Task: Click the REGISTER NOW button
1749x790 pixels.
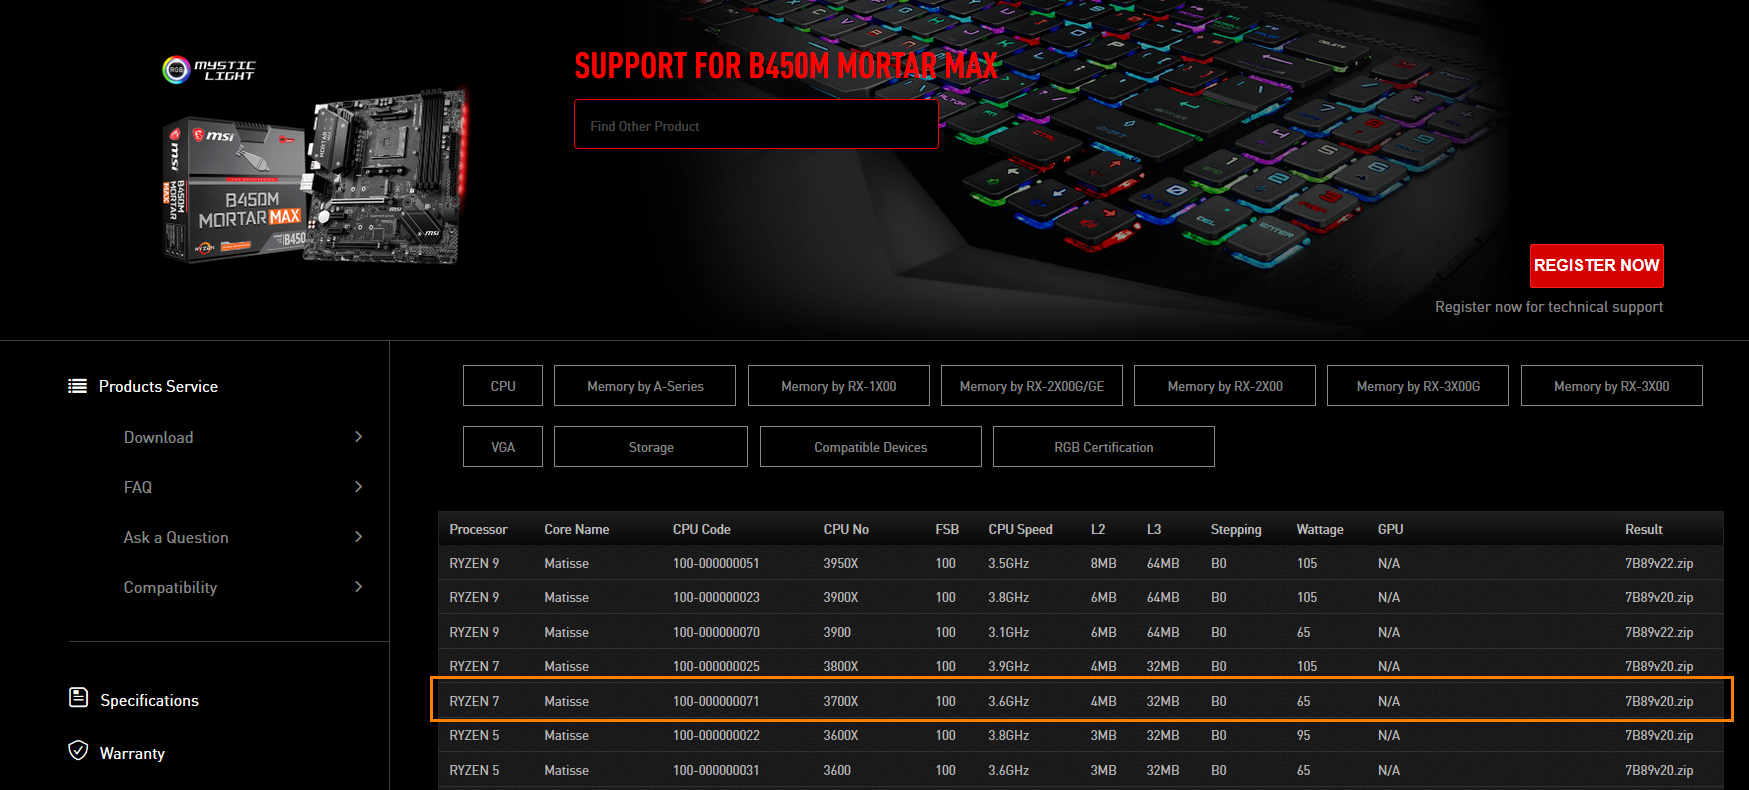Action: click(x=1597, y=266)
